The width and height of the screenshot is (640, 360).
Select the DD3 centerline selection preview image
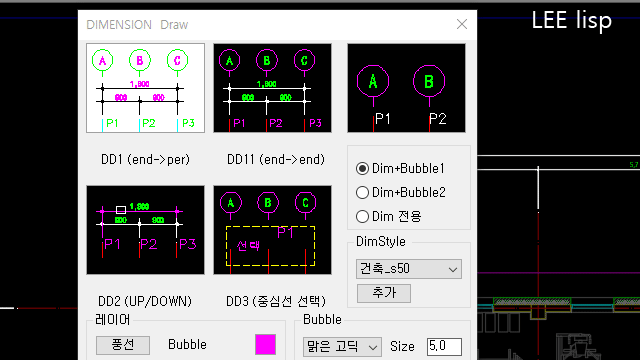coord(272,230)
